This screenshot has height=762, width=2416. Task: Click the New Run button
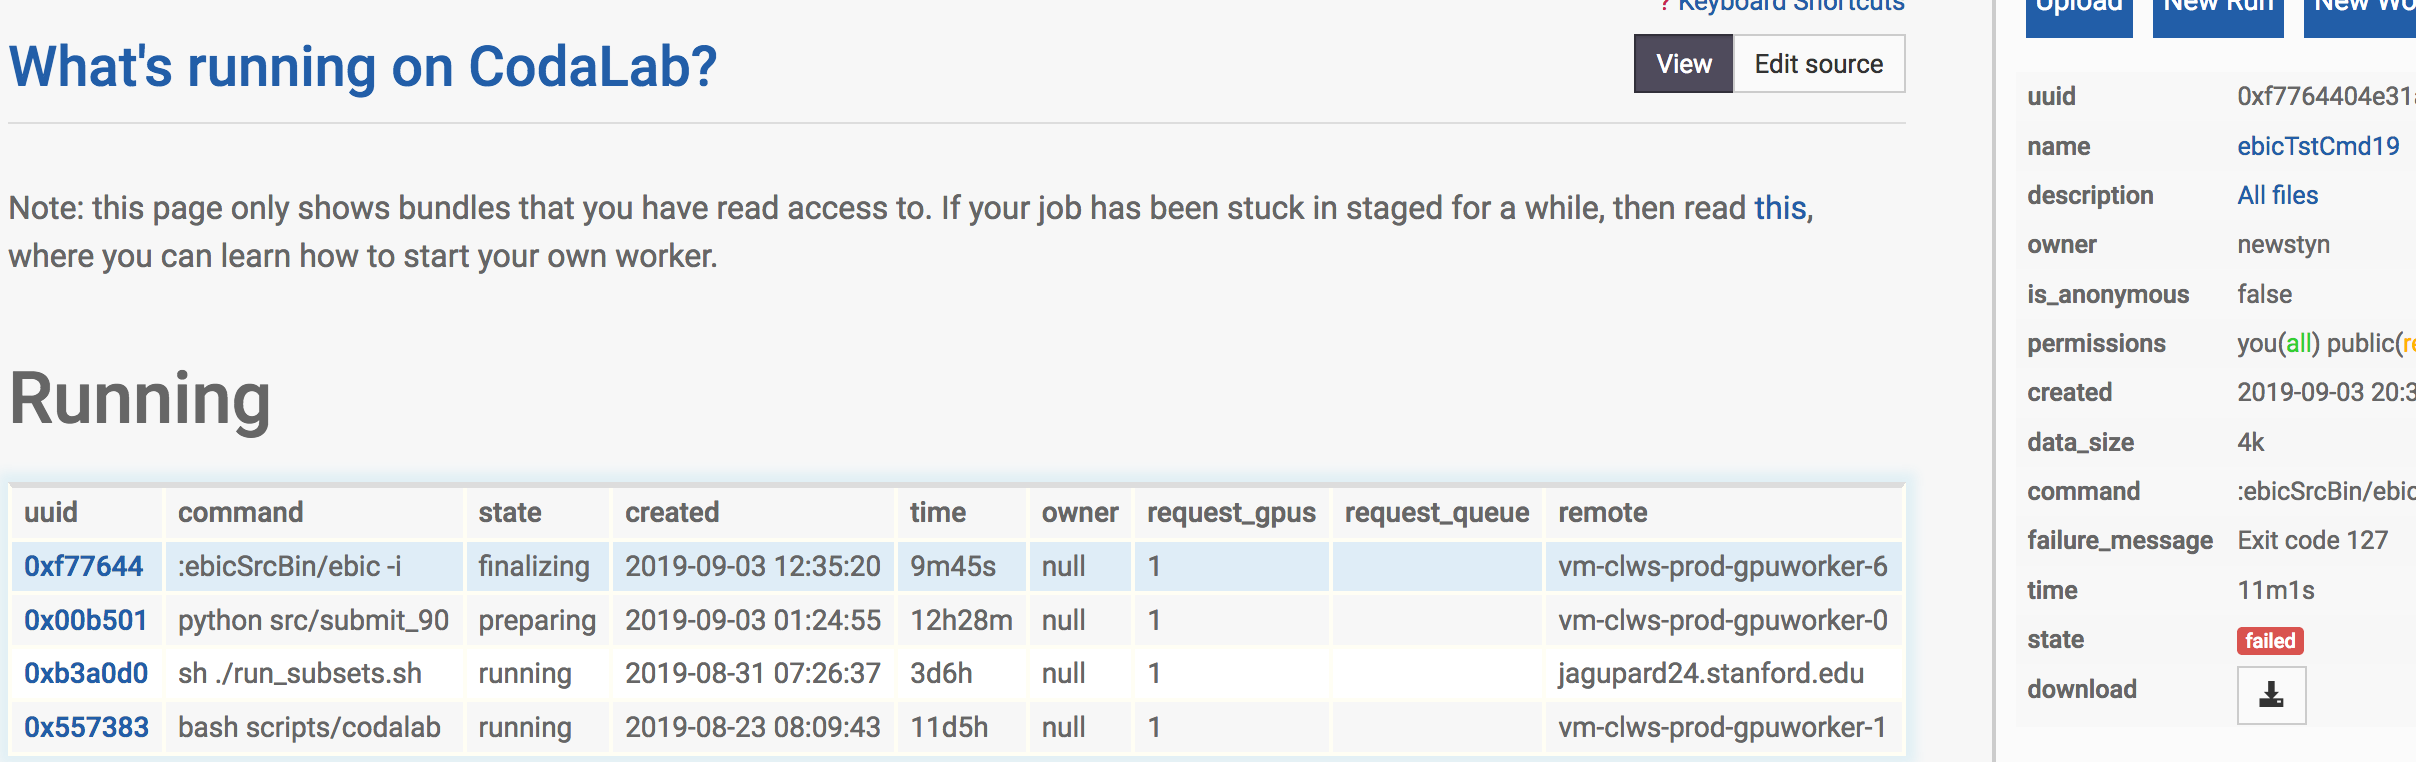point(2218,6)
